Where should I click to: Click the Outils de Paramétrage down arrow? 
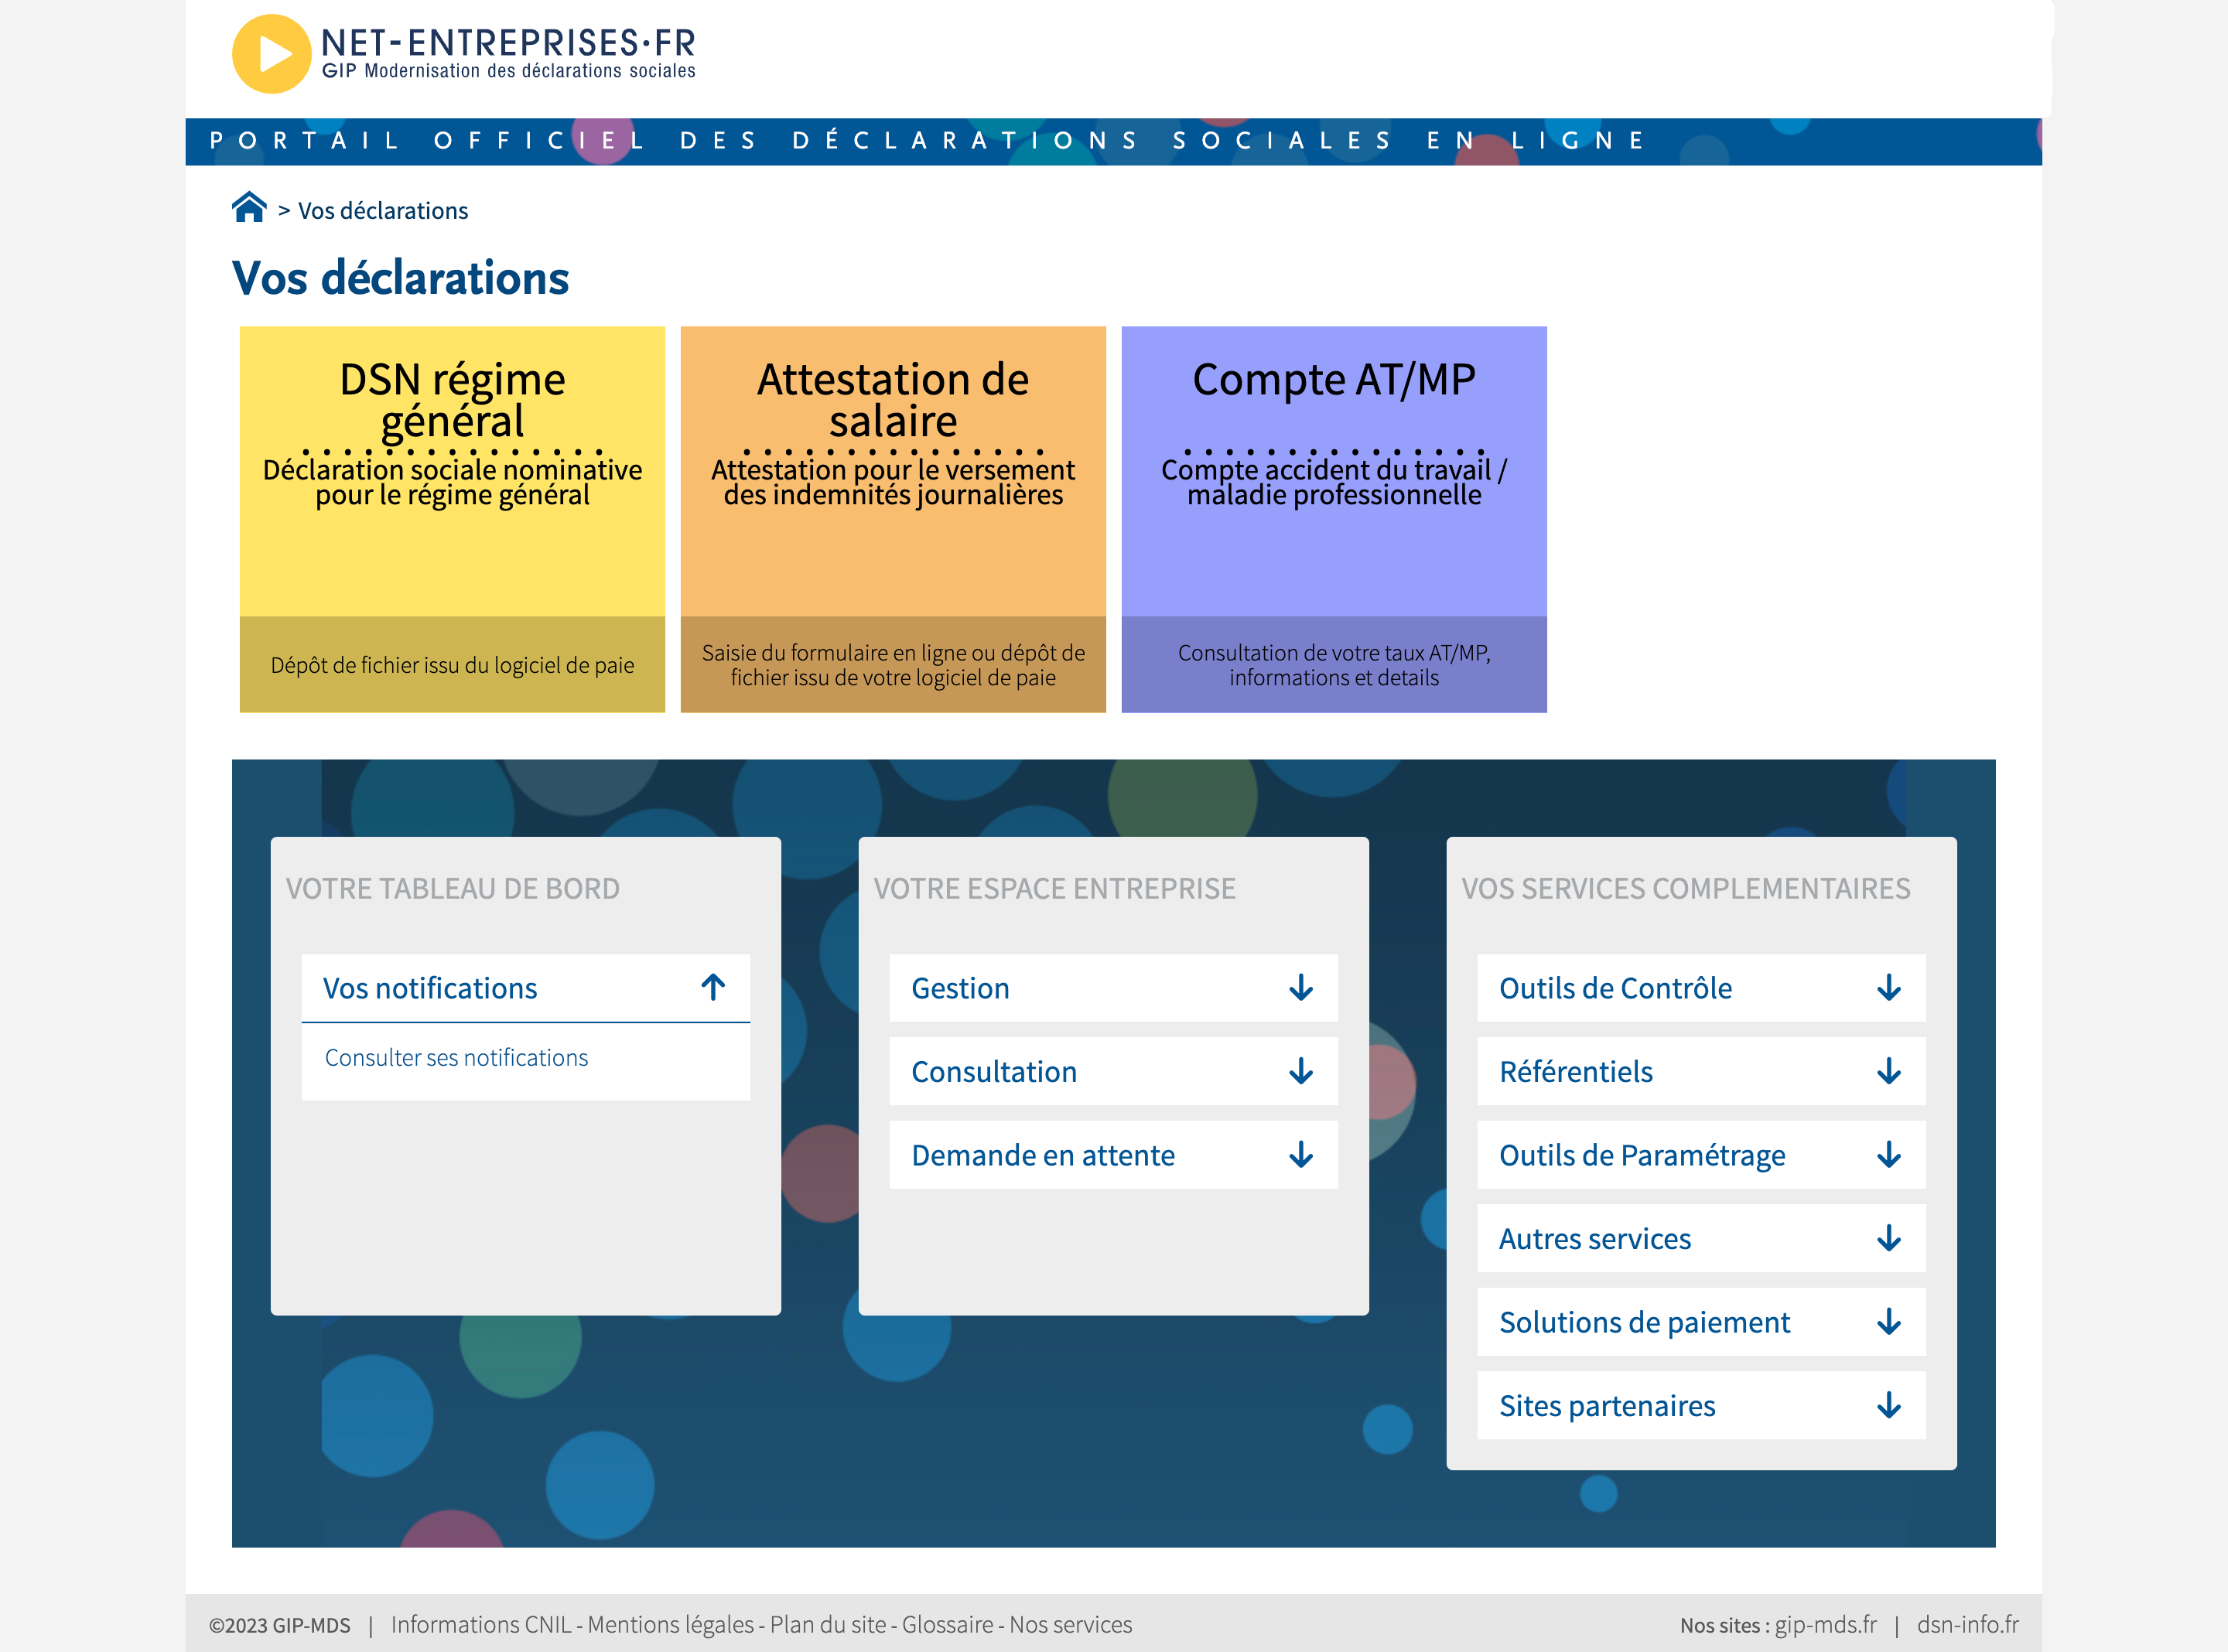1889,1155
